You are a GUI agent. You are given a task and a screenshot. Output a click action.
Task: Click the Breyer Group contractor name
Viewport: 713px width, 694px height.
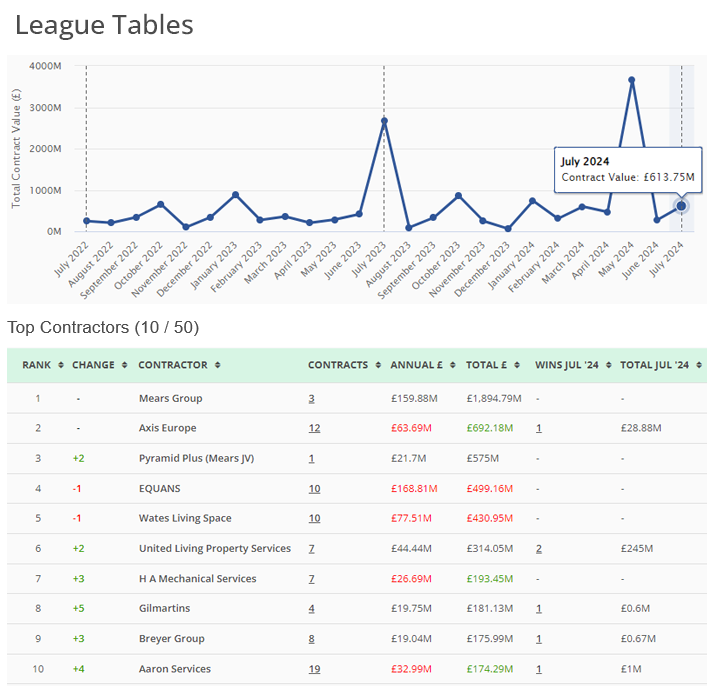(171, 639)
